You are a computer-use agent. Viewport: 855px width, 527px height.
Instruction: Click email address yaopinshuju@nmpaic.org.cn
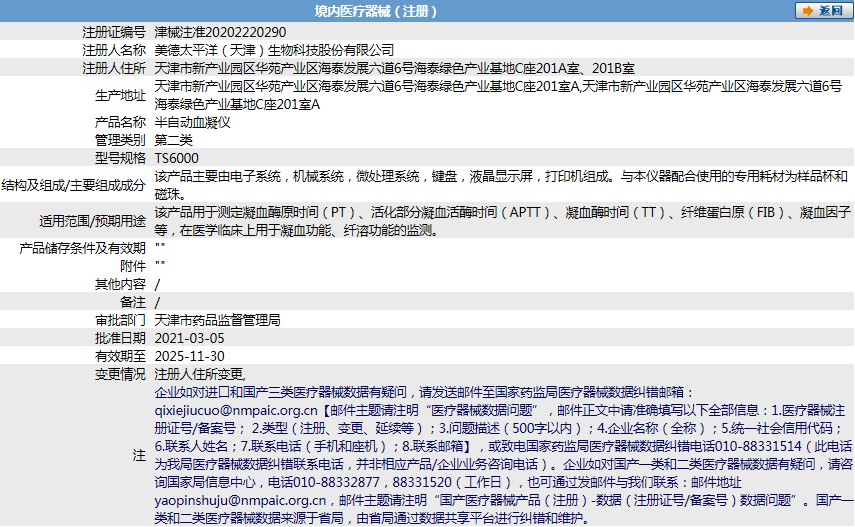tap(240, 500)
